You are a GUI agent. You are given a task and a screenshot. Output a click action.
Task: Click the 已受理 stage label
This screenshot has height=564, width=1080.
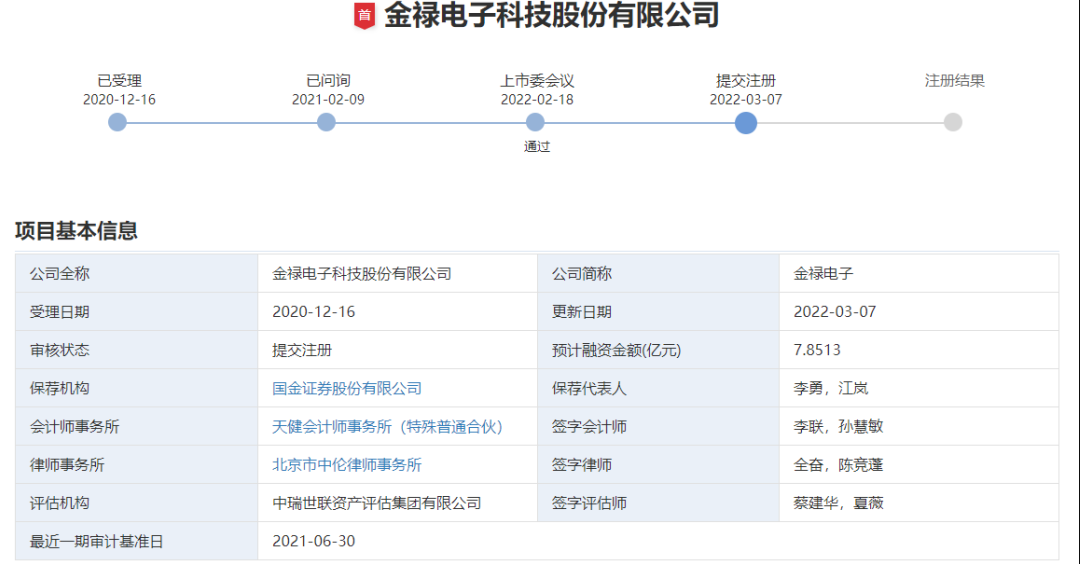(120, 81)
